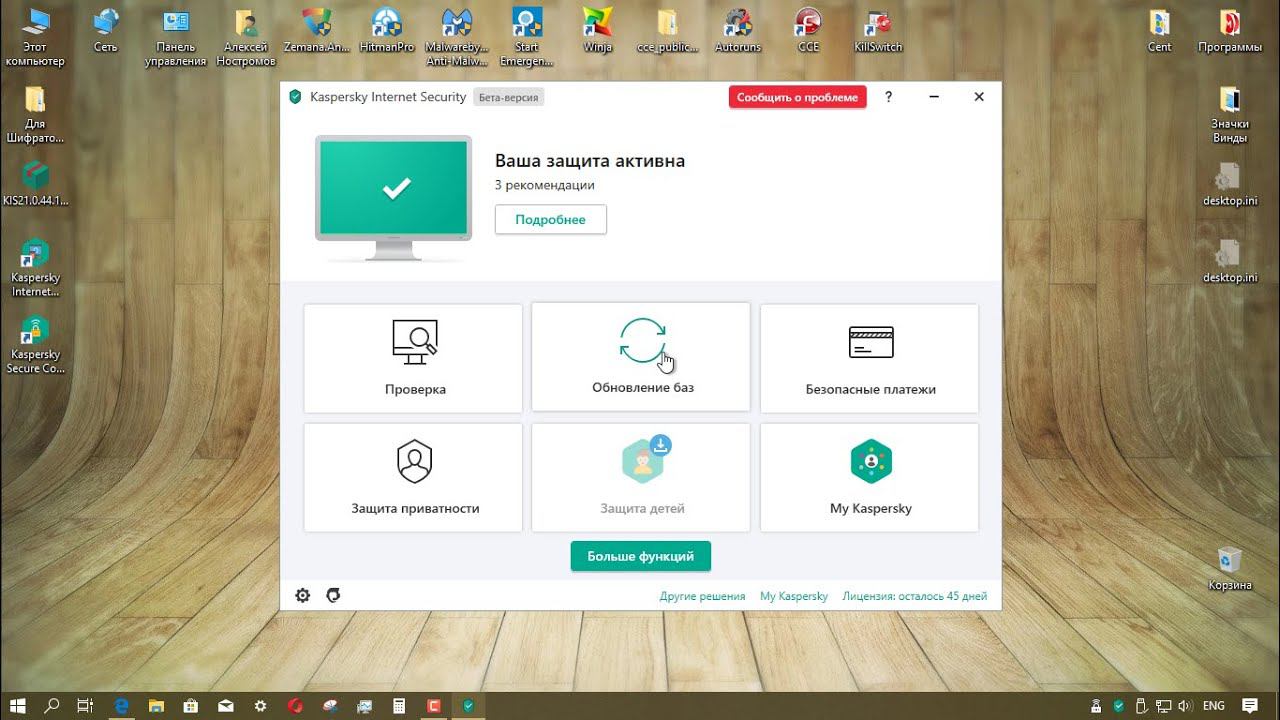Open Защита приватности tile

(x=413, y=477)
